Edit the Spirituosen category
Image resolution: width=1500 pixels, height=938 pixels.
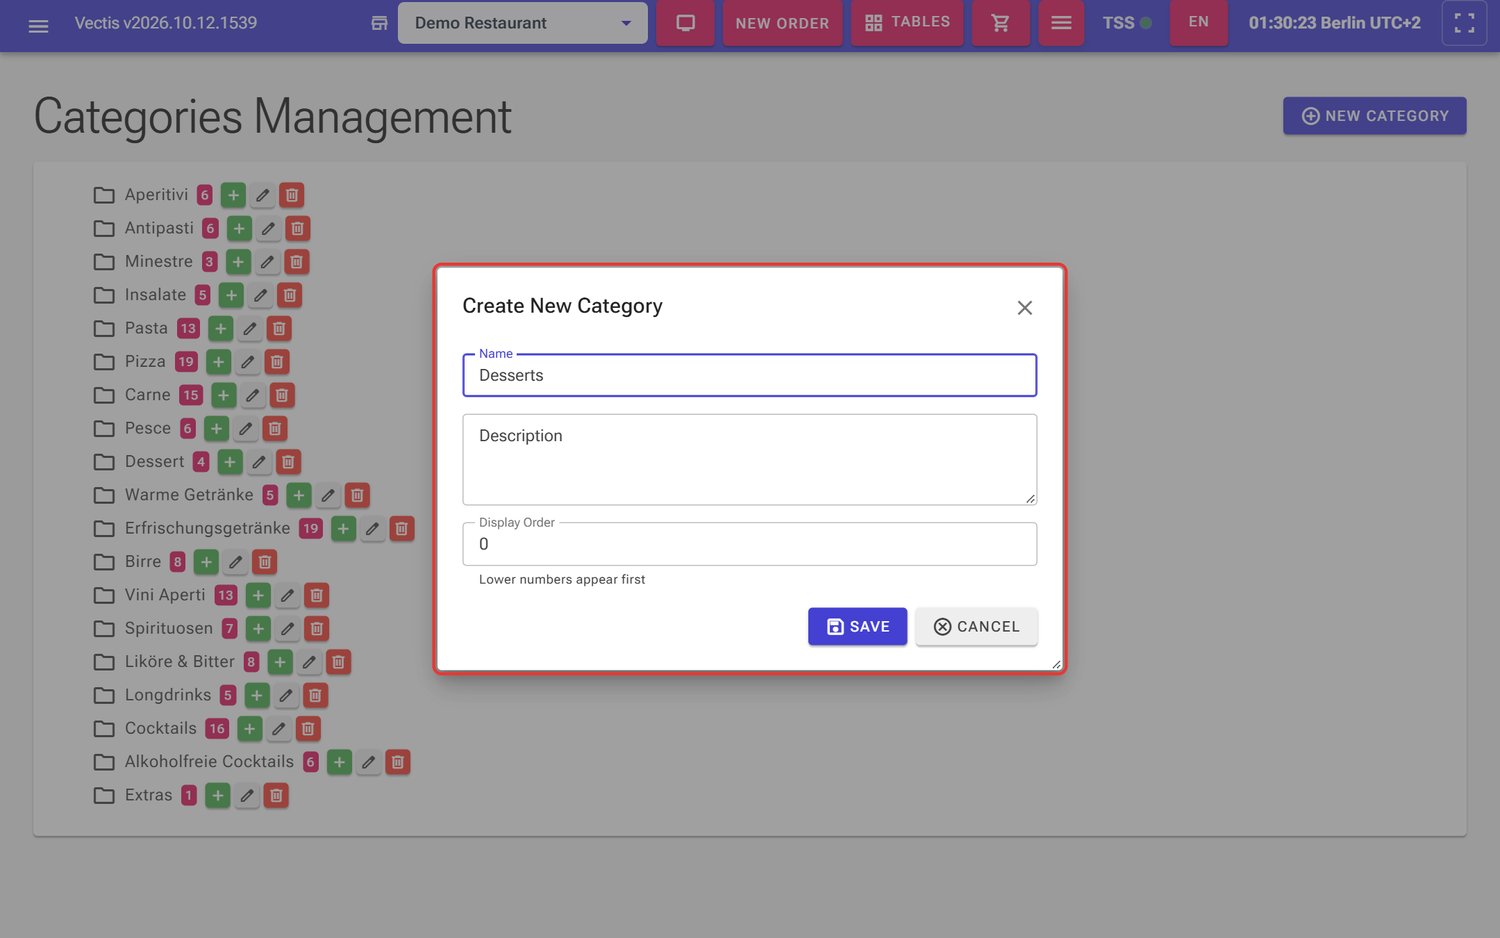[287, 628]
